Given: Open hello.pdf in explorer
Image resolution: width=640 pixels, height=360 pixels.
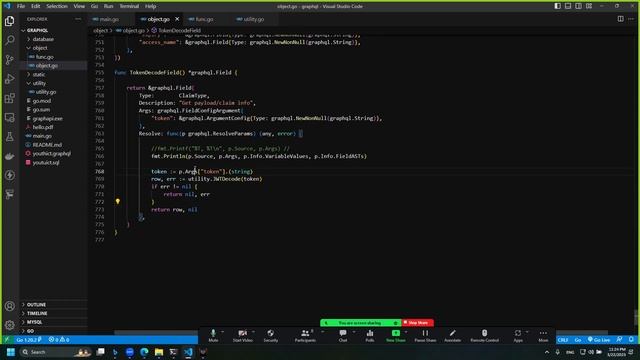Looking at the screenshot, I should tap(43, 127).
